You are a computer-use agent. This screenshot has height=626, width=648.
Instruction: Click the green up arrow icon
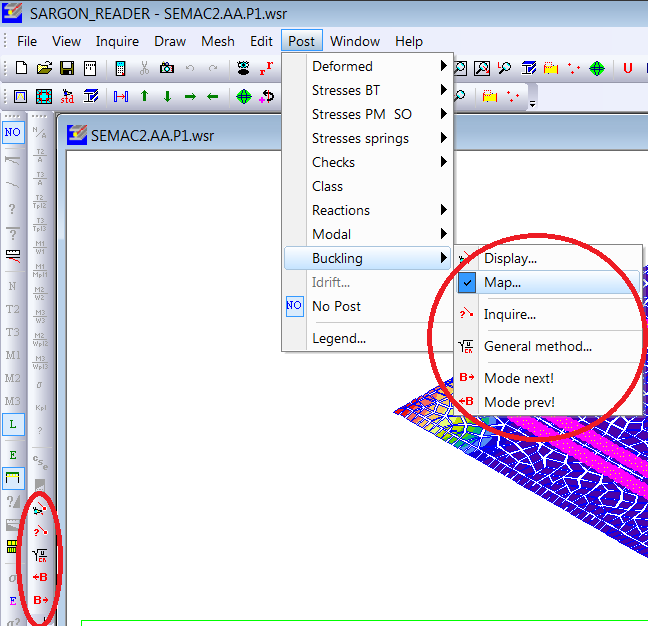pos(144,97)
